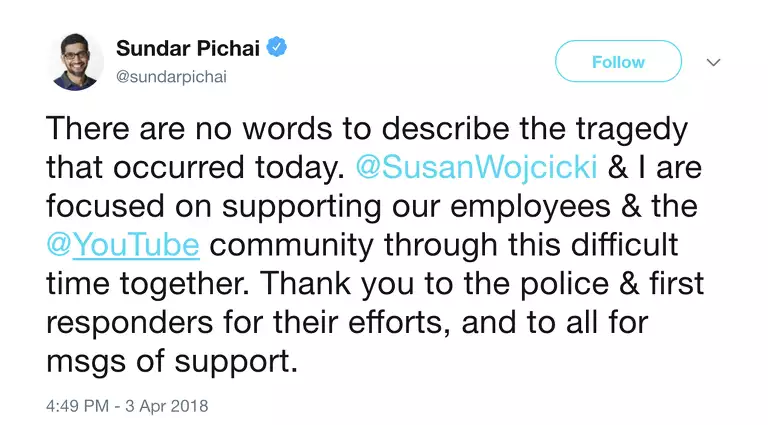
Task: Open the @YouTube mention link
Action: click(123, 244)
